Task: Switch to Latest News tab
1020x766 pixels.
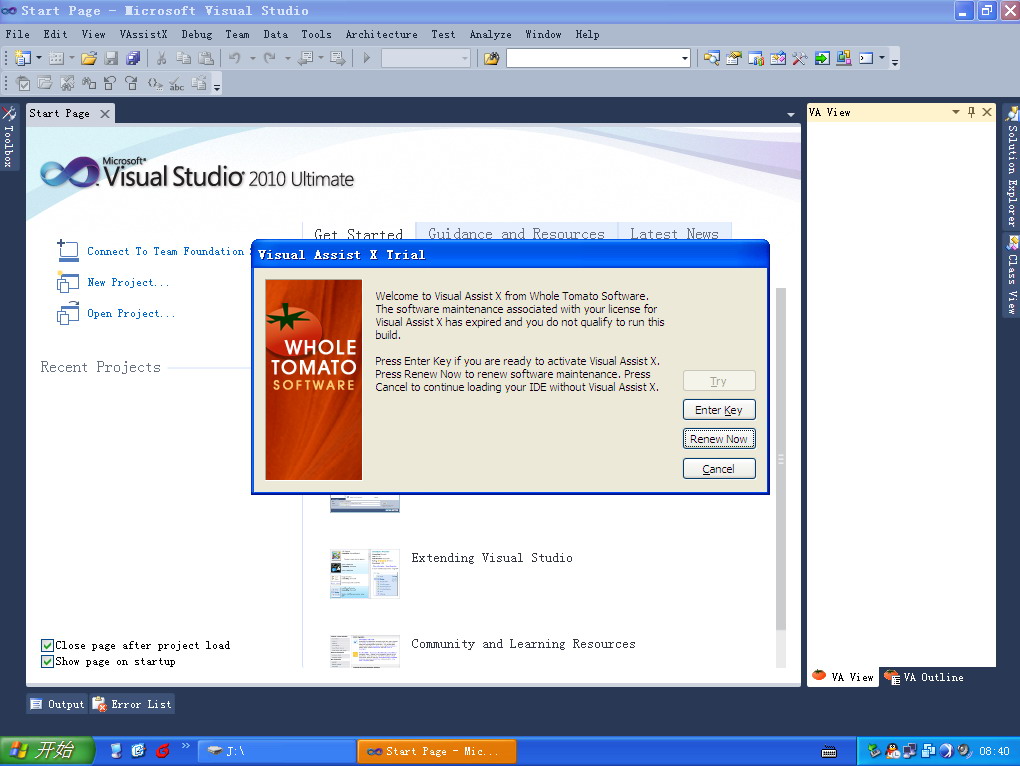Action: (674, 232)
